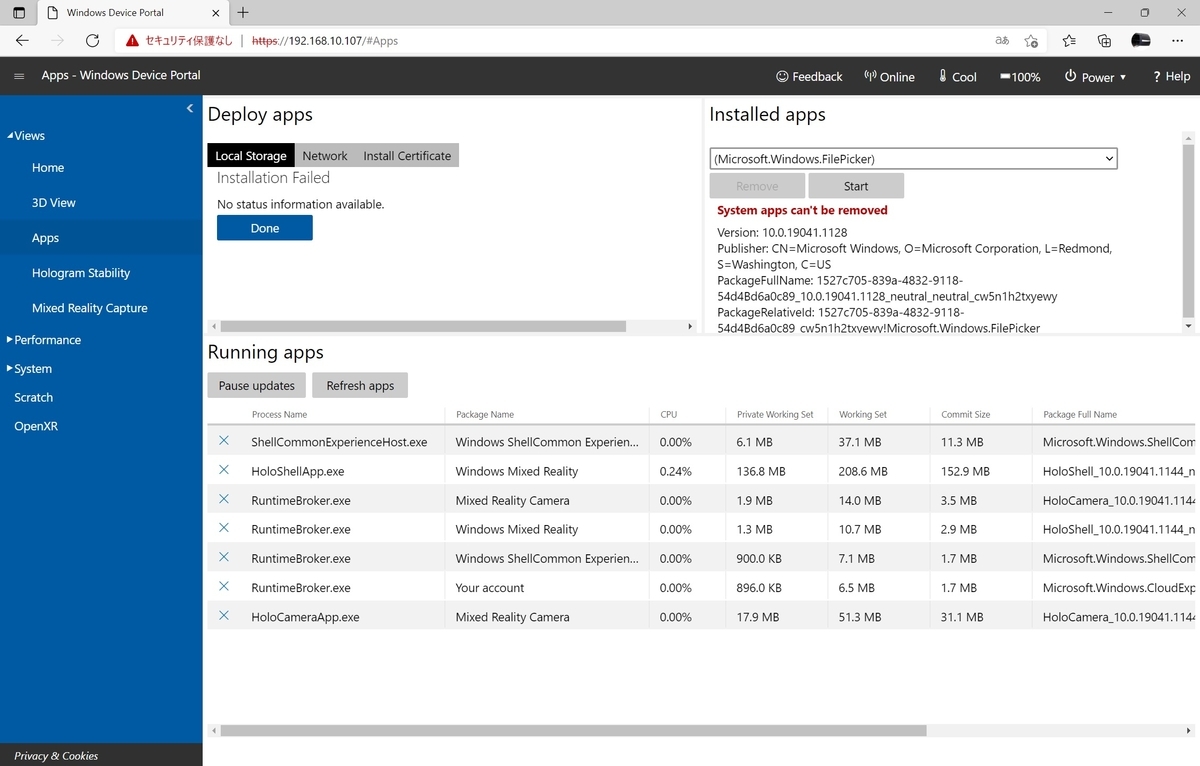Open Scratch in the sidebar

tap(34, 397)
